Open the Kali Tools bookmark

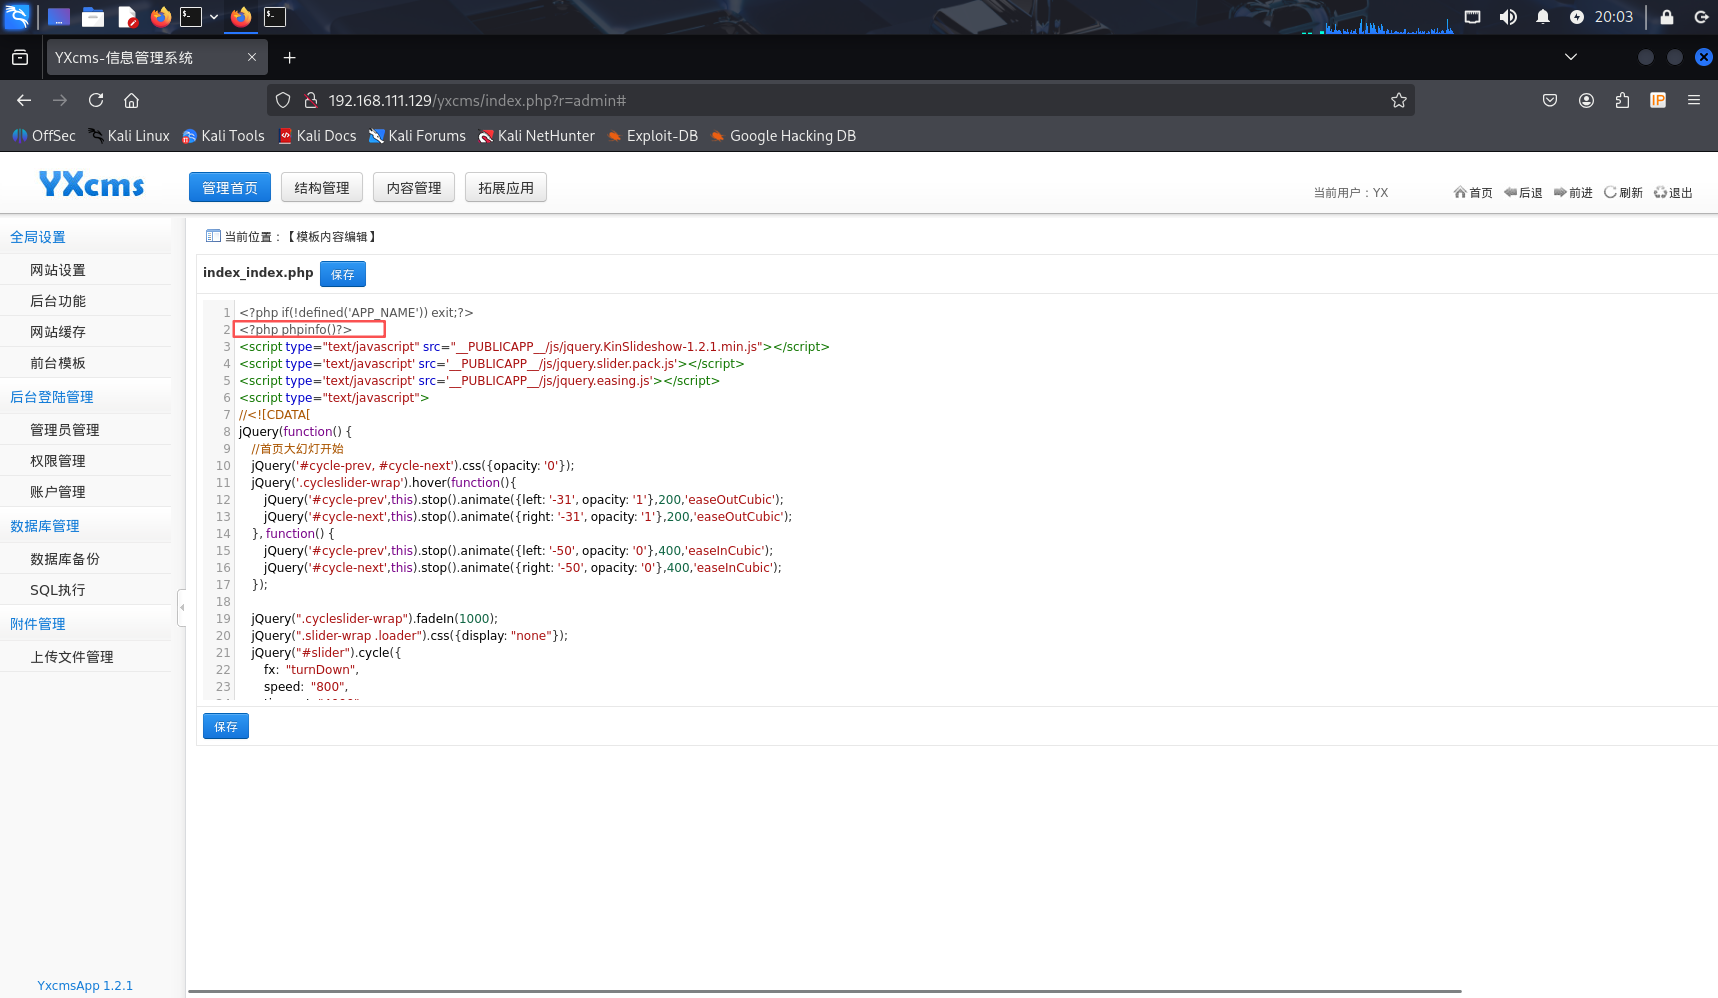(x=223, y=136)
